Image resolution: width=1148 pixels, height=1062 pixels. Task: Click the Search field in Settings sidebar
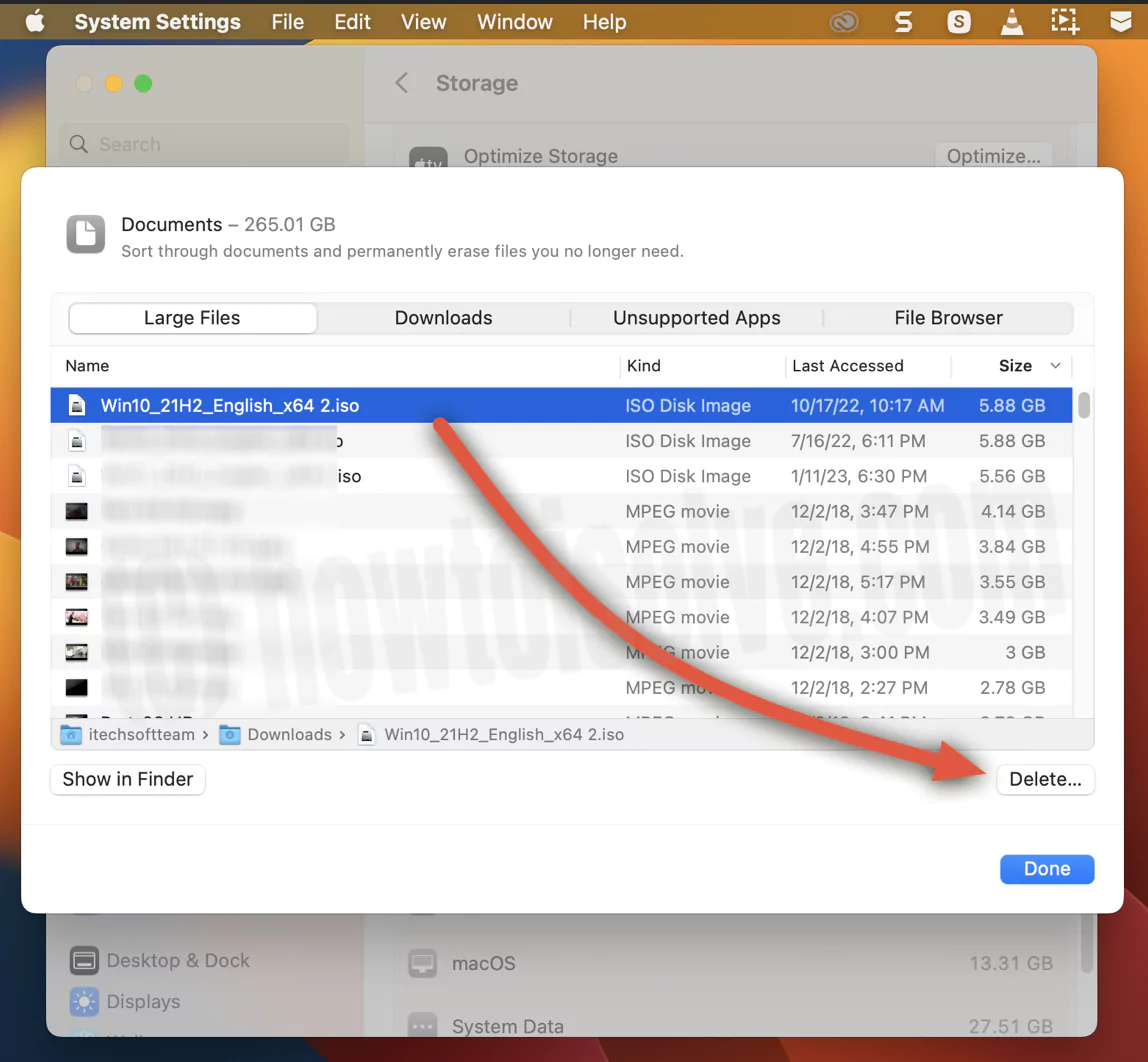[204, 144]
